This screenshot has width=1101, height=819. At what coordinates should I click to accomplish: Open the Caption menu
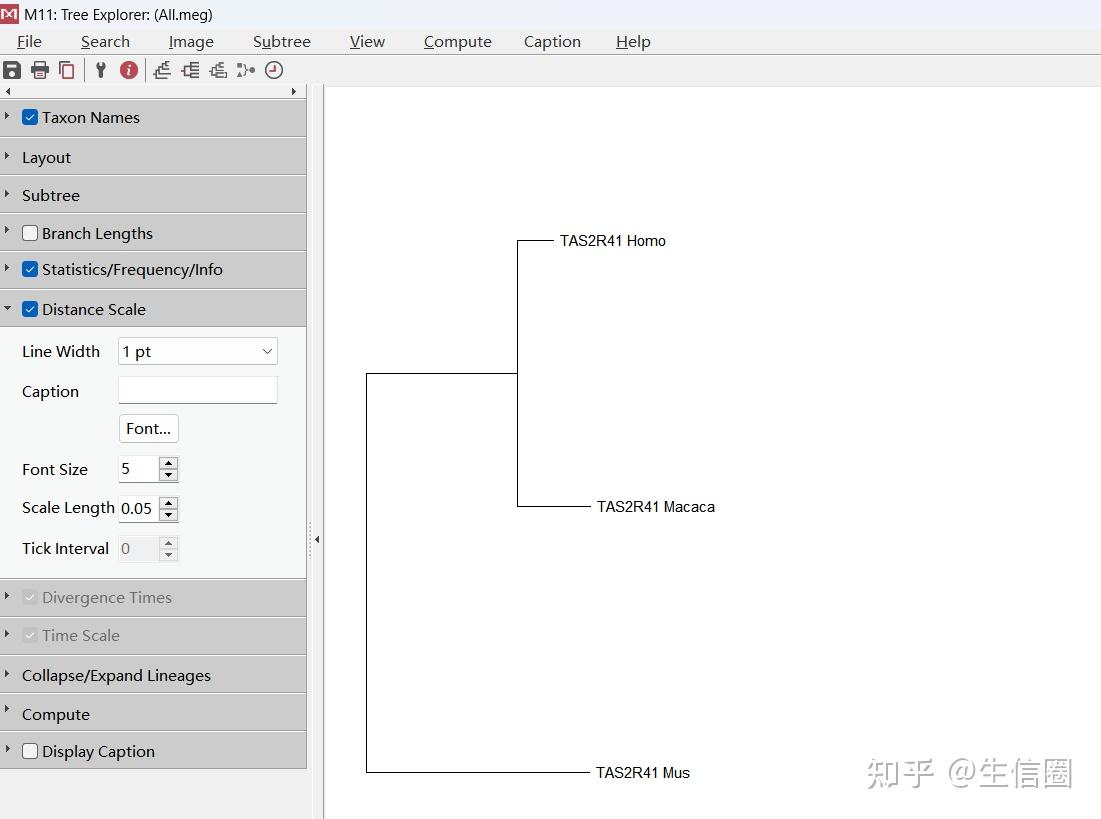point(553,41)
